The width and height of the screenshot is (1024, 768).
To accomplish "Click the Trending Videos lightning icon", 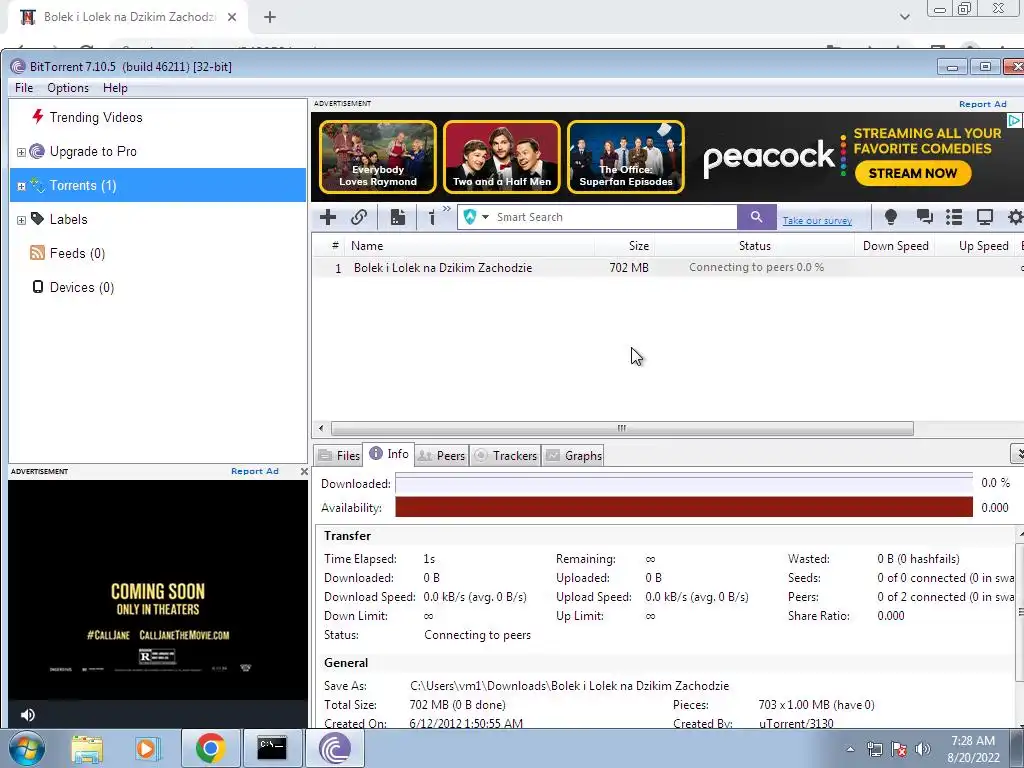I will point(37,117).
